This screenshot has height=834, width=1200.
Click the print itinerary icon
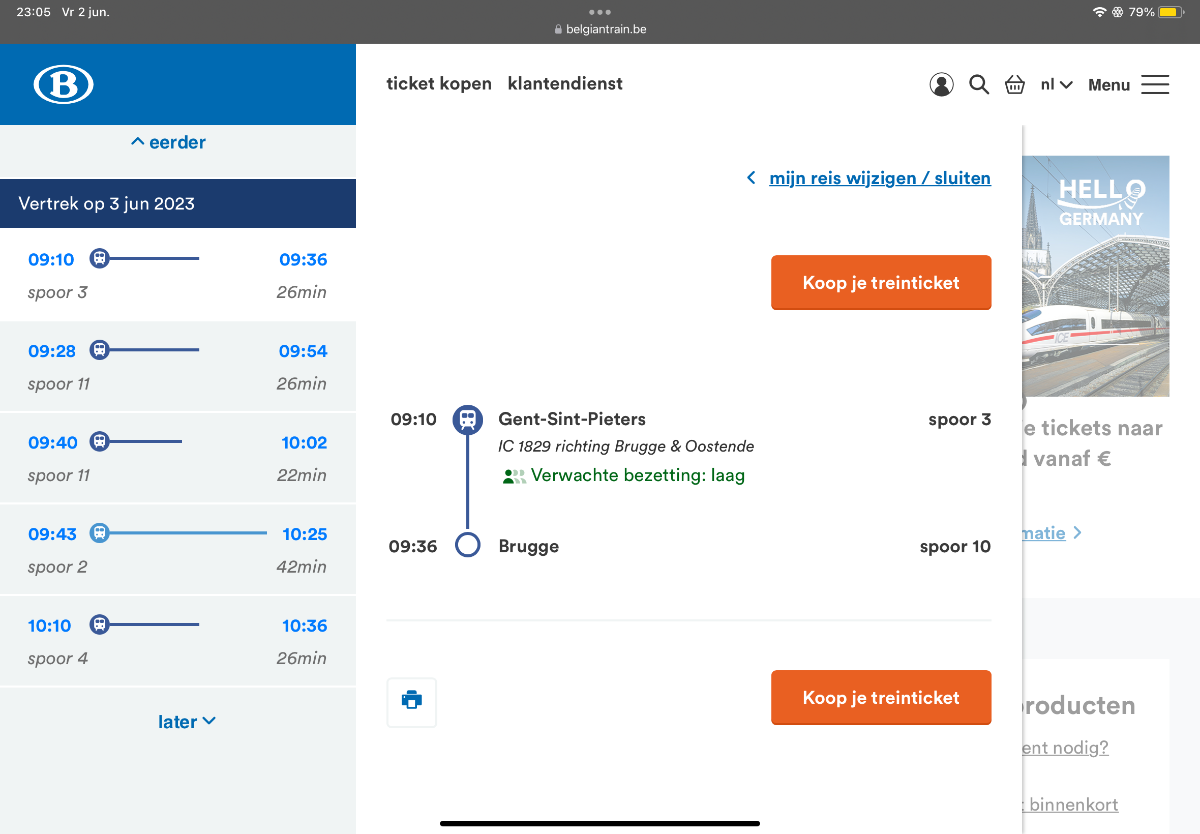[x=411, y=700]
